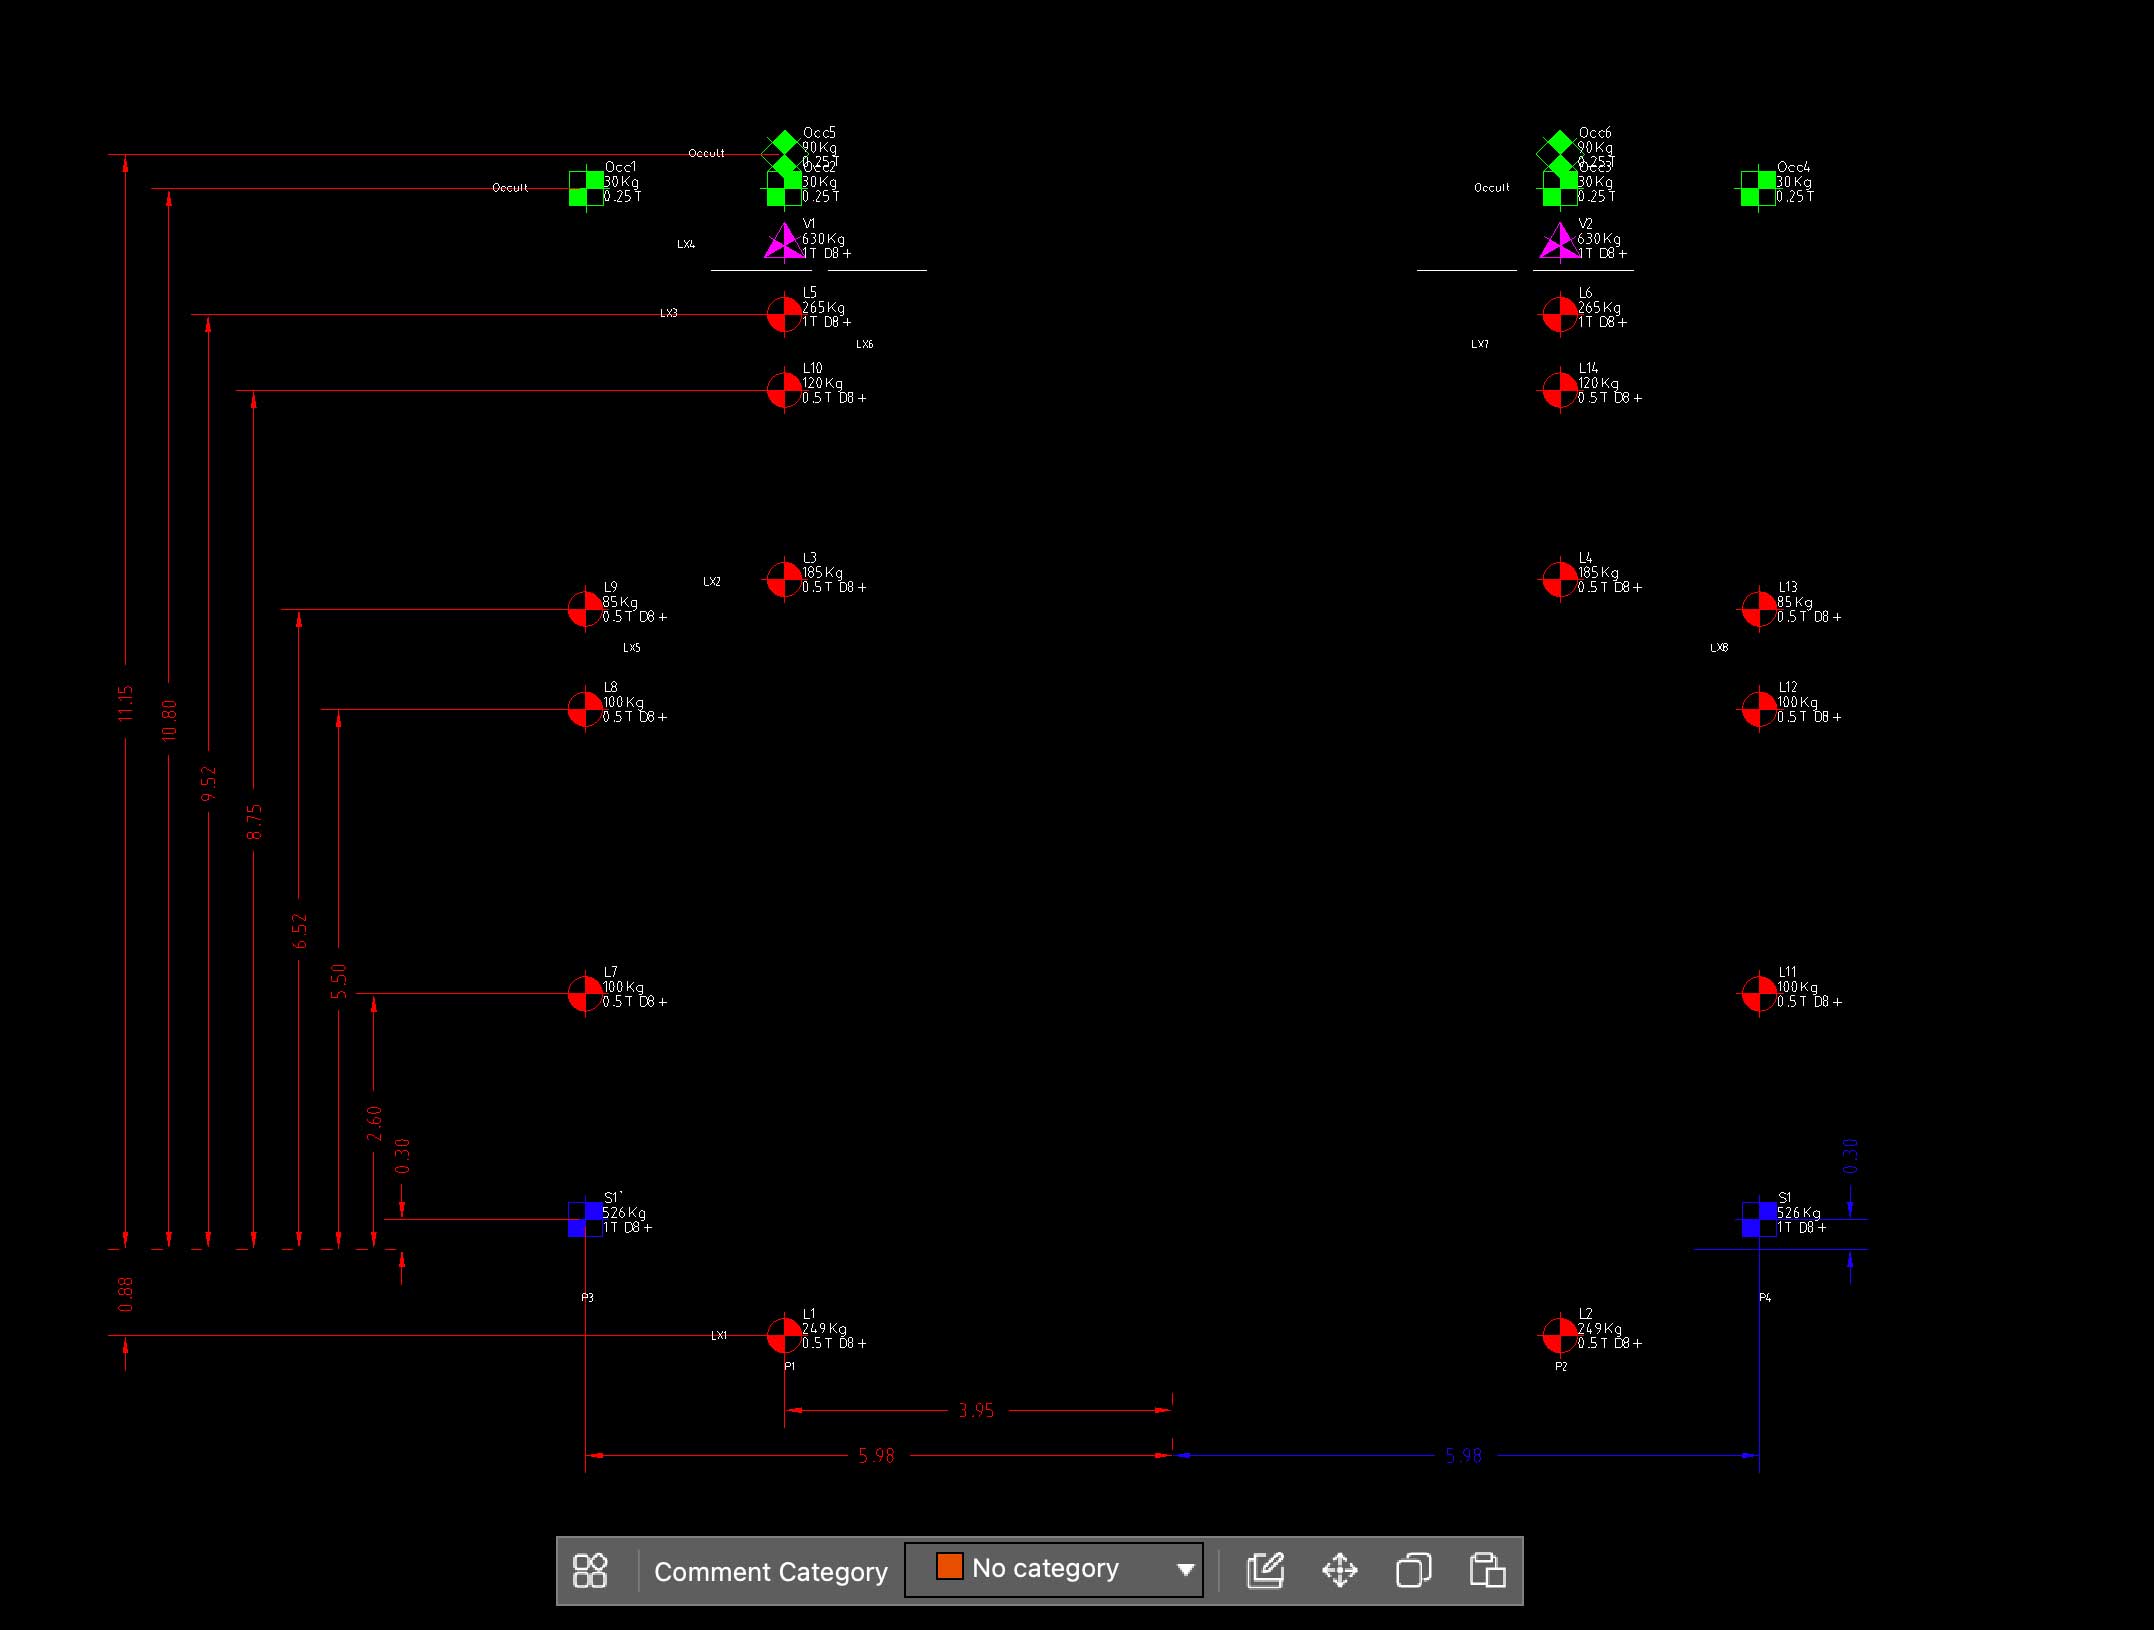This screenshot has height=1630, width=2154.
Task: Select the L7 100Kg hoist symbol
Action: pos(585,993)
